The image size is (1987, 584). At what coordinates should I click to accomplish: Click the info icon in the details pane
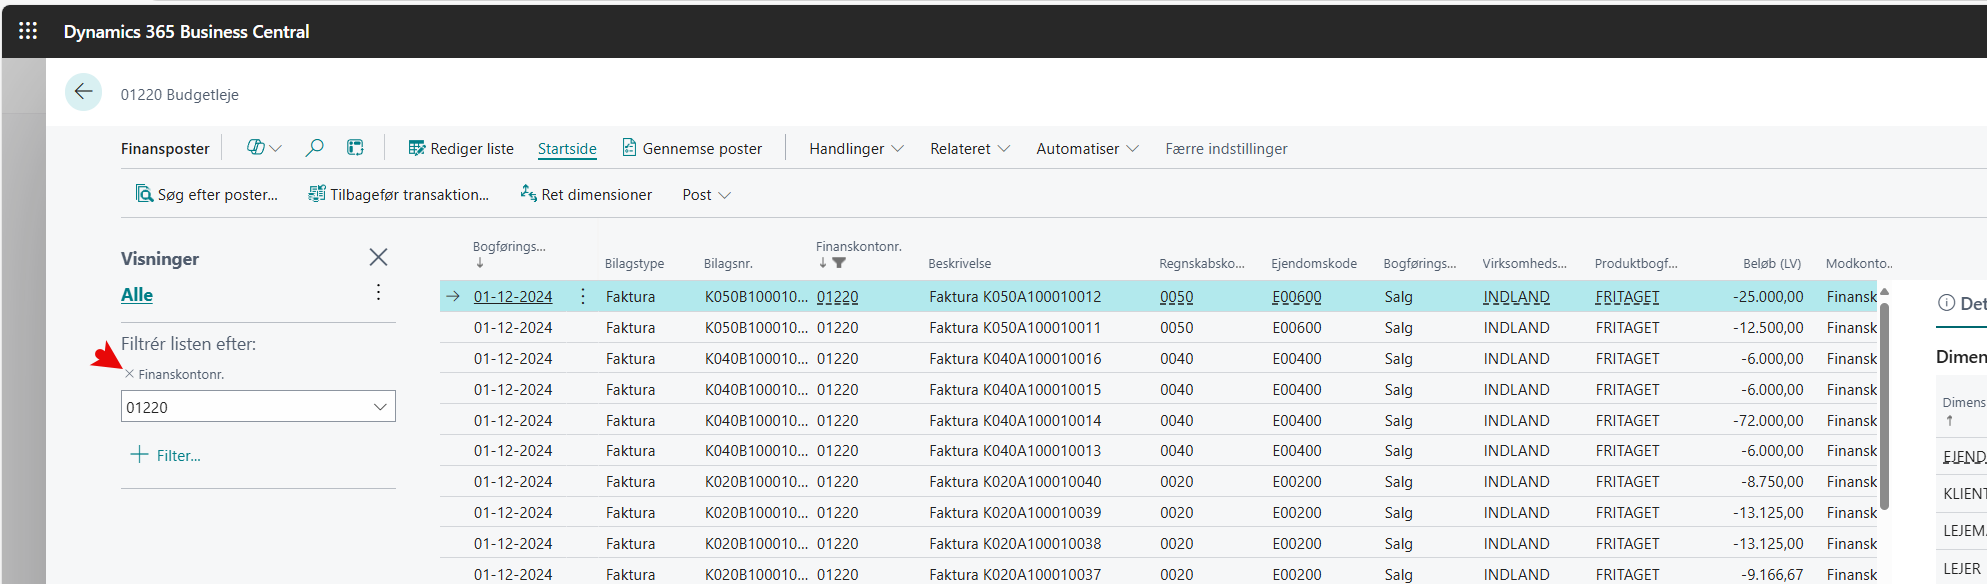coord(1946,303)
